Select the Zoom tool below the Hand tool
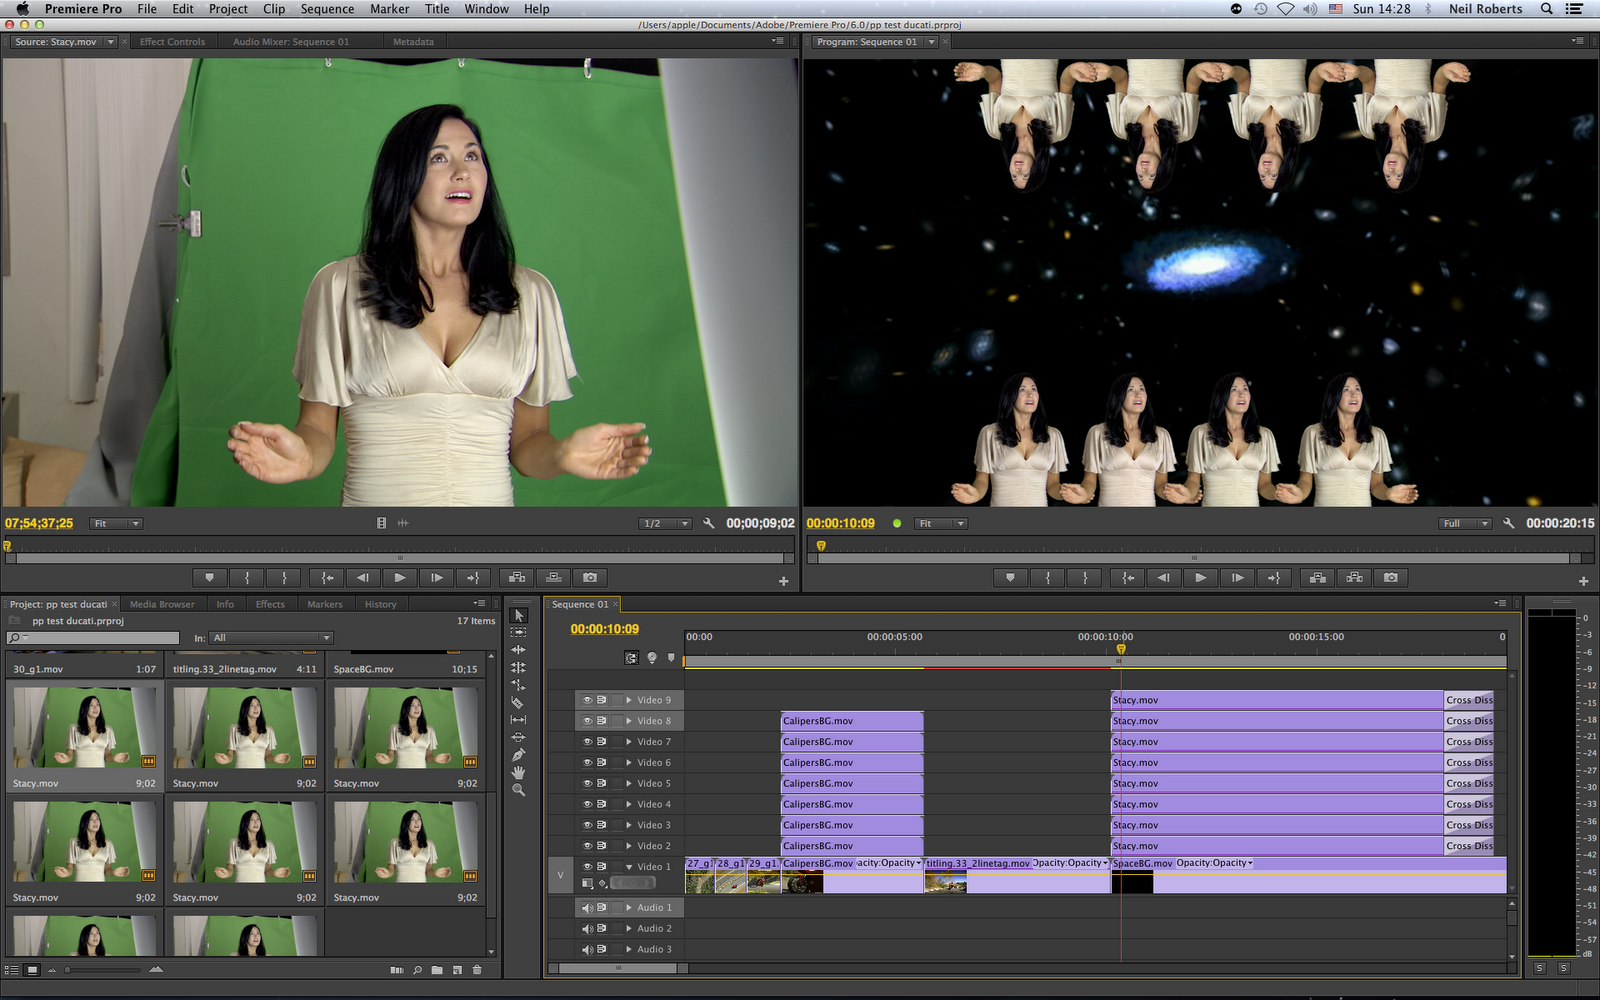This screenshot has height=1000, width=1600. (518, 789)
